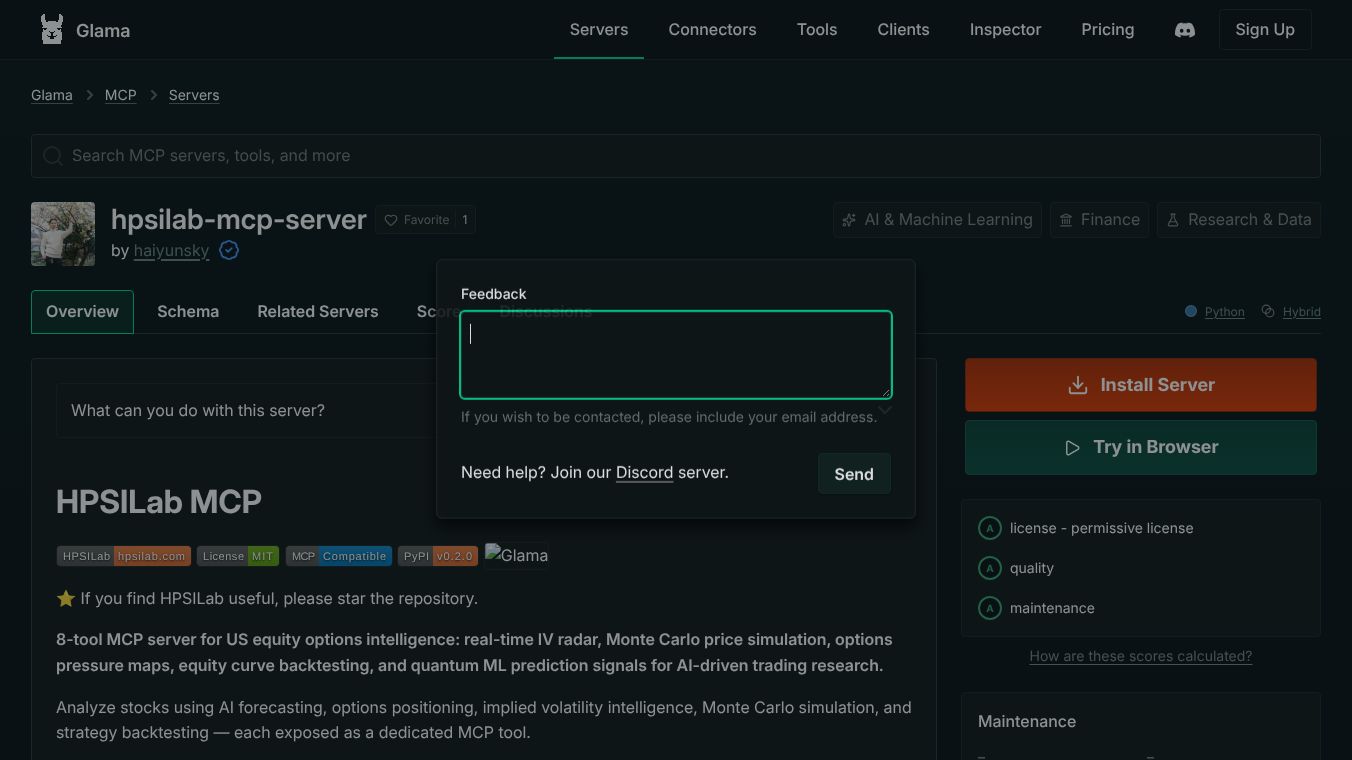Select Connectors in the top menu
The image size is (1352, 760).
[712, 30]
